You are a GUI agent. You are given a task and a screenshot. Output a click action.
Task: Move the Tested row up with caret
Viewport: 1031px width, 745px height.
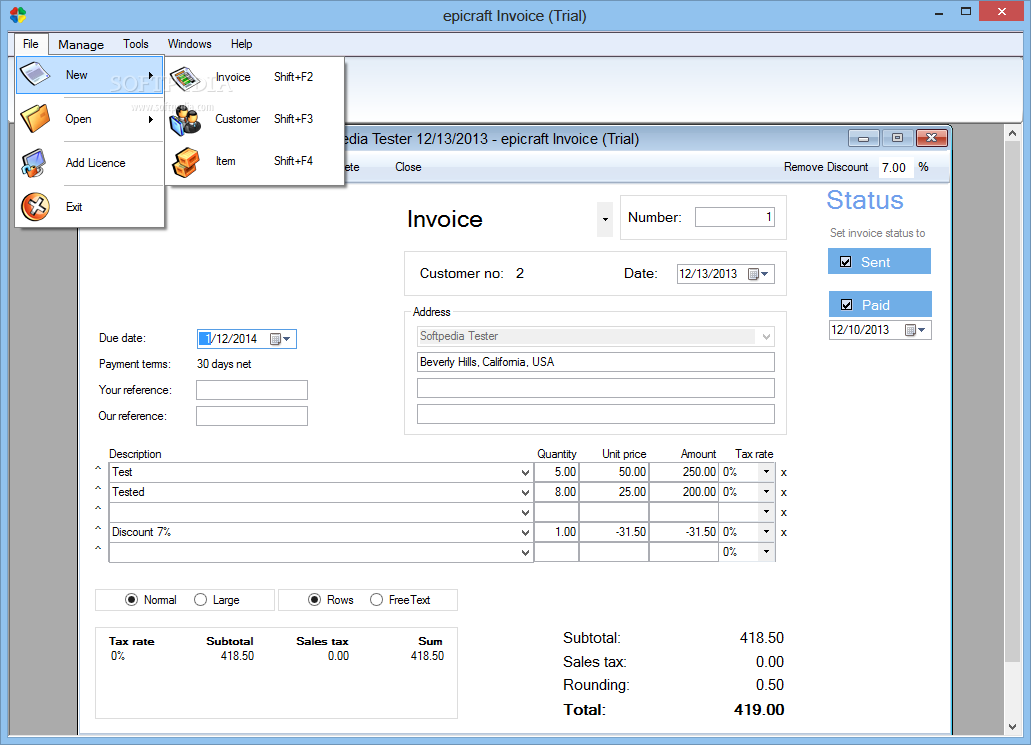tap(98, 489)
